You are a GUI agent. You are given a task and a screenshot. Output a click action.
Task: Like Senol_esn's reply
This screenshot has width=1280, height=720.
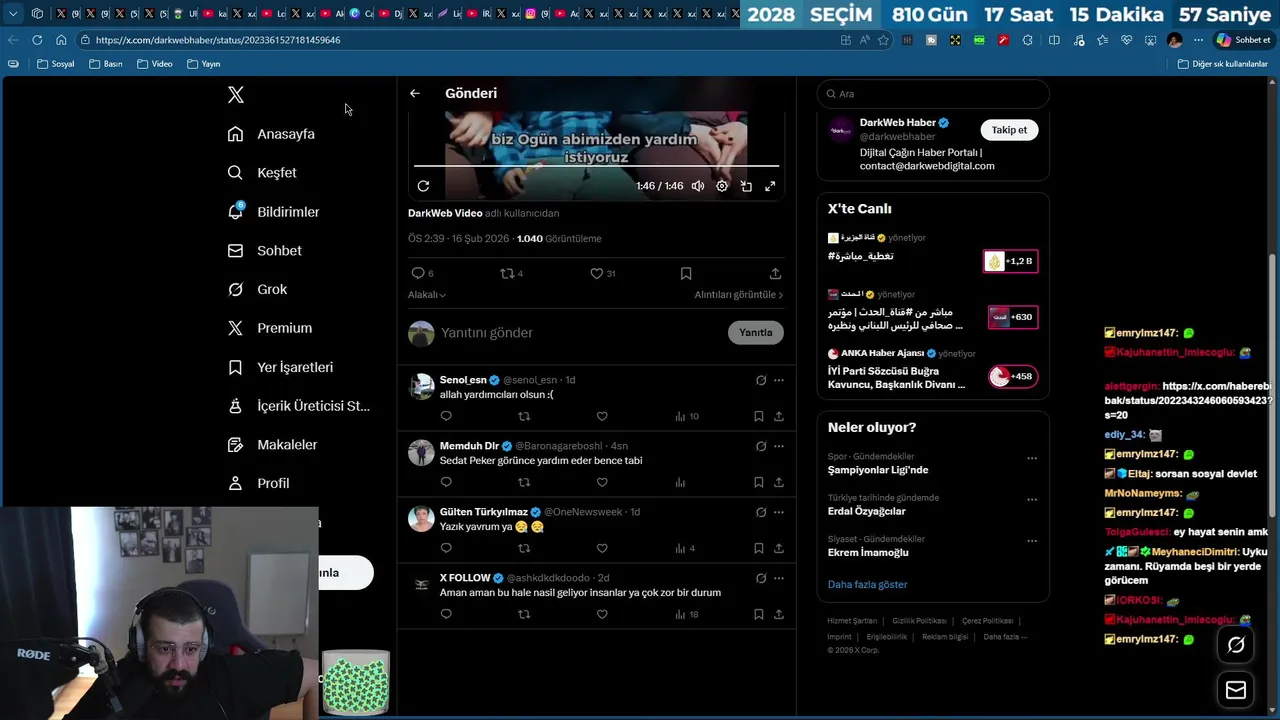coord(602,416)
